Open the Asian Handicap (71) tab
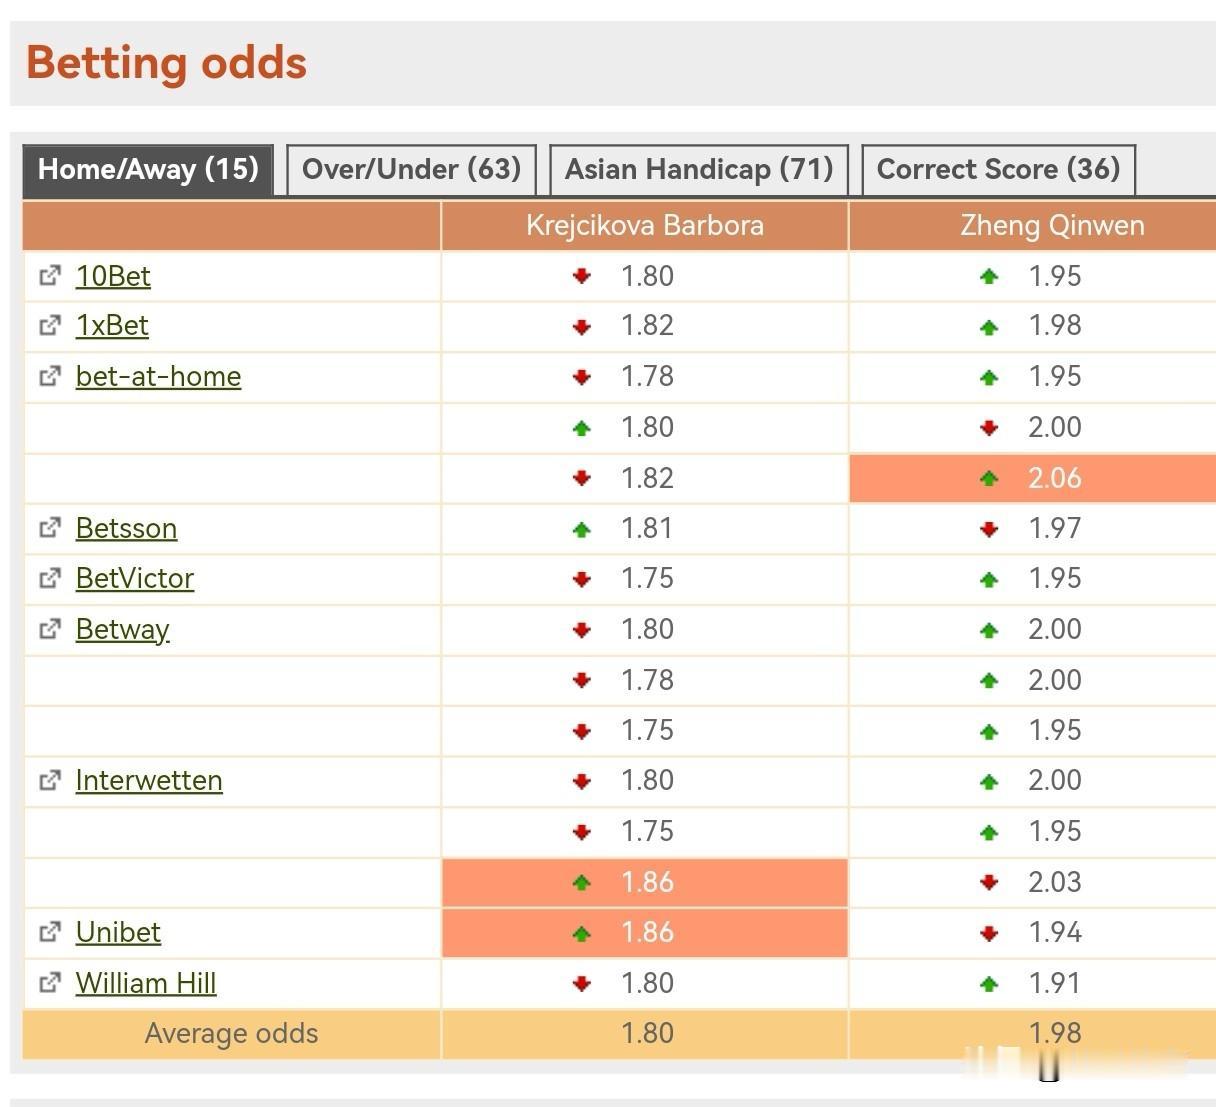 pos(699,169)
